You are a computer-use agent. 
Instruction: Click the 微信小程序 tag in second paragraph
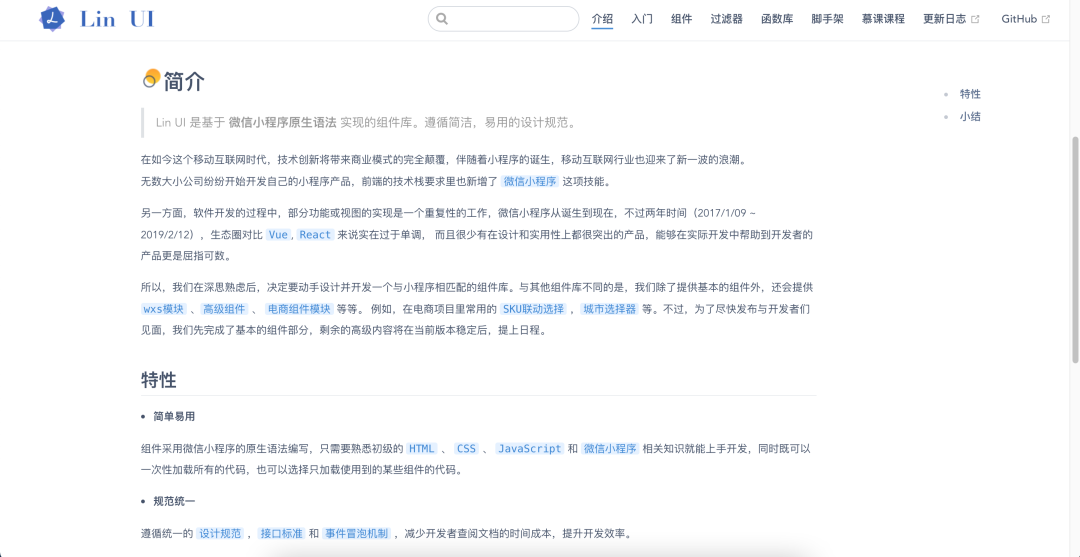pos(529,182)
